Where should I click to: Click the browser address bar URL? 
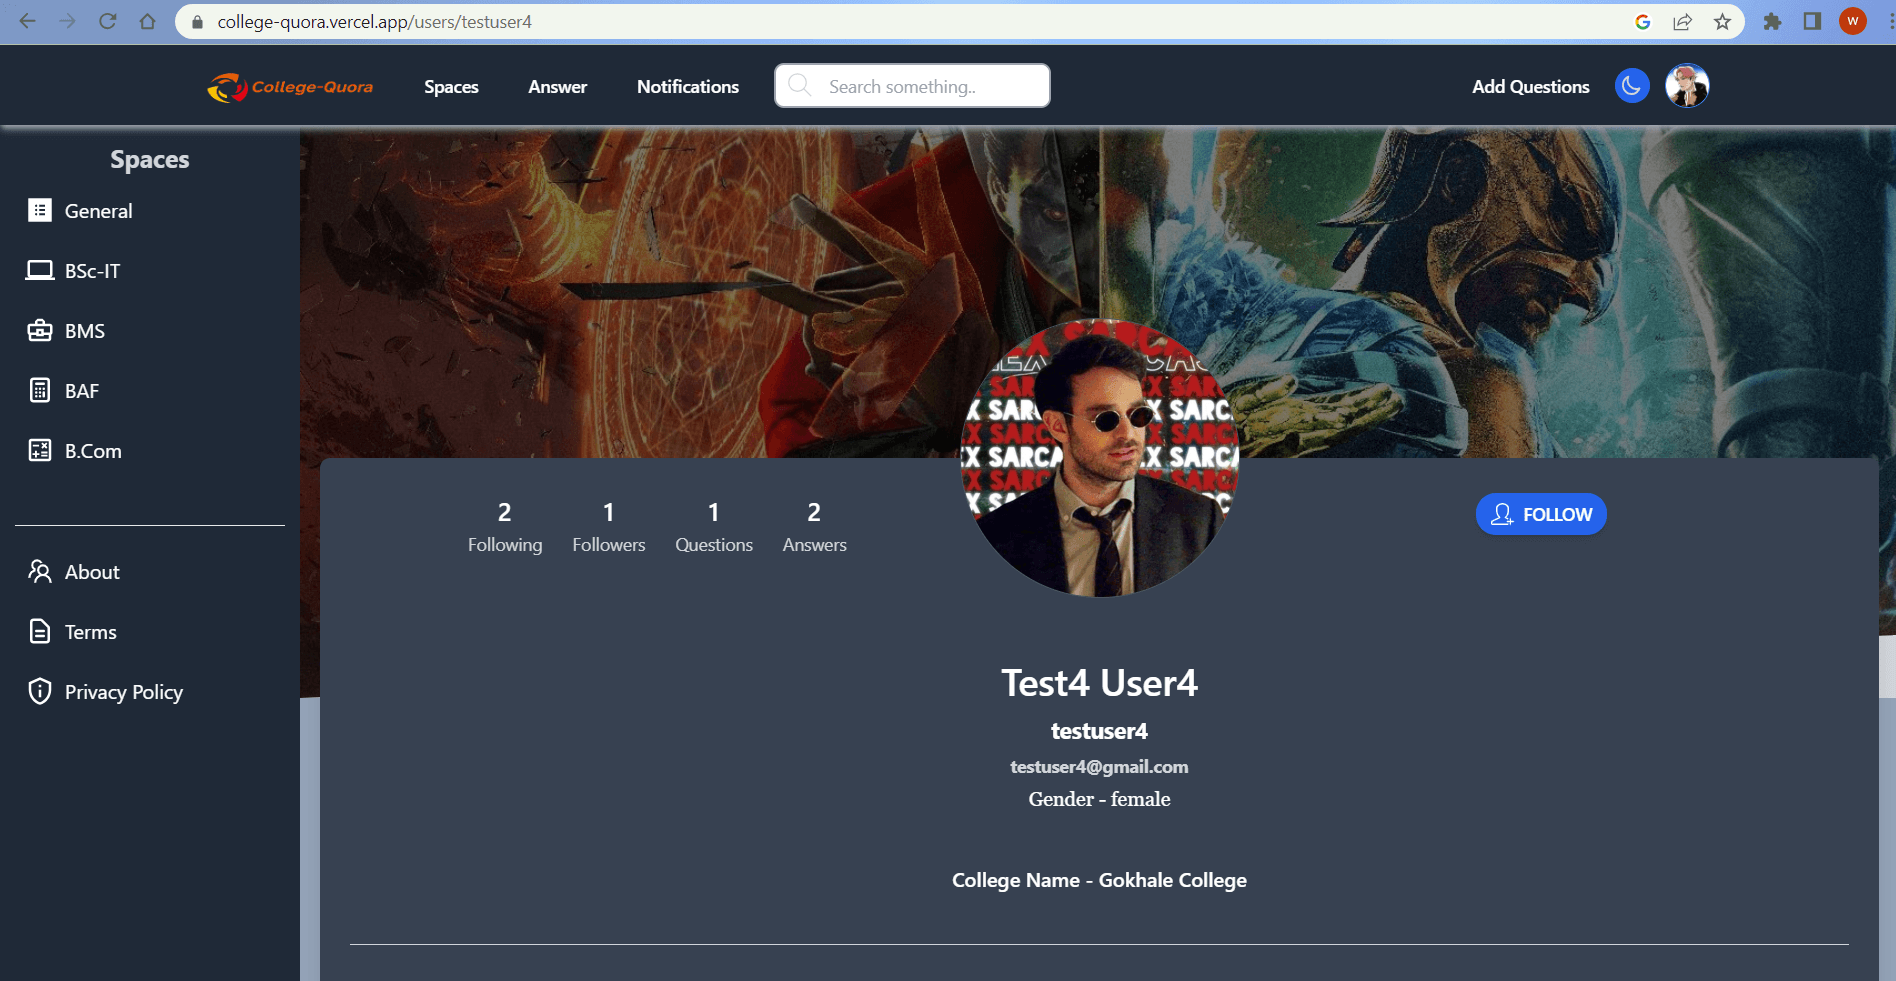(x=374, y=22)
